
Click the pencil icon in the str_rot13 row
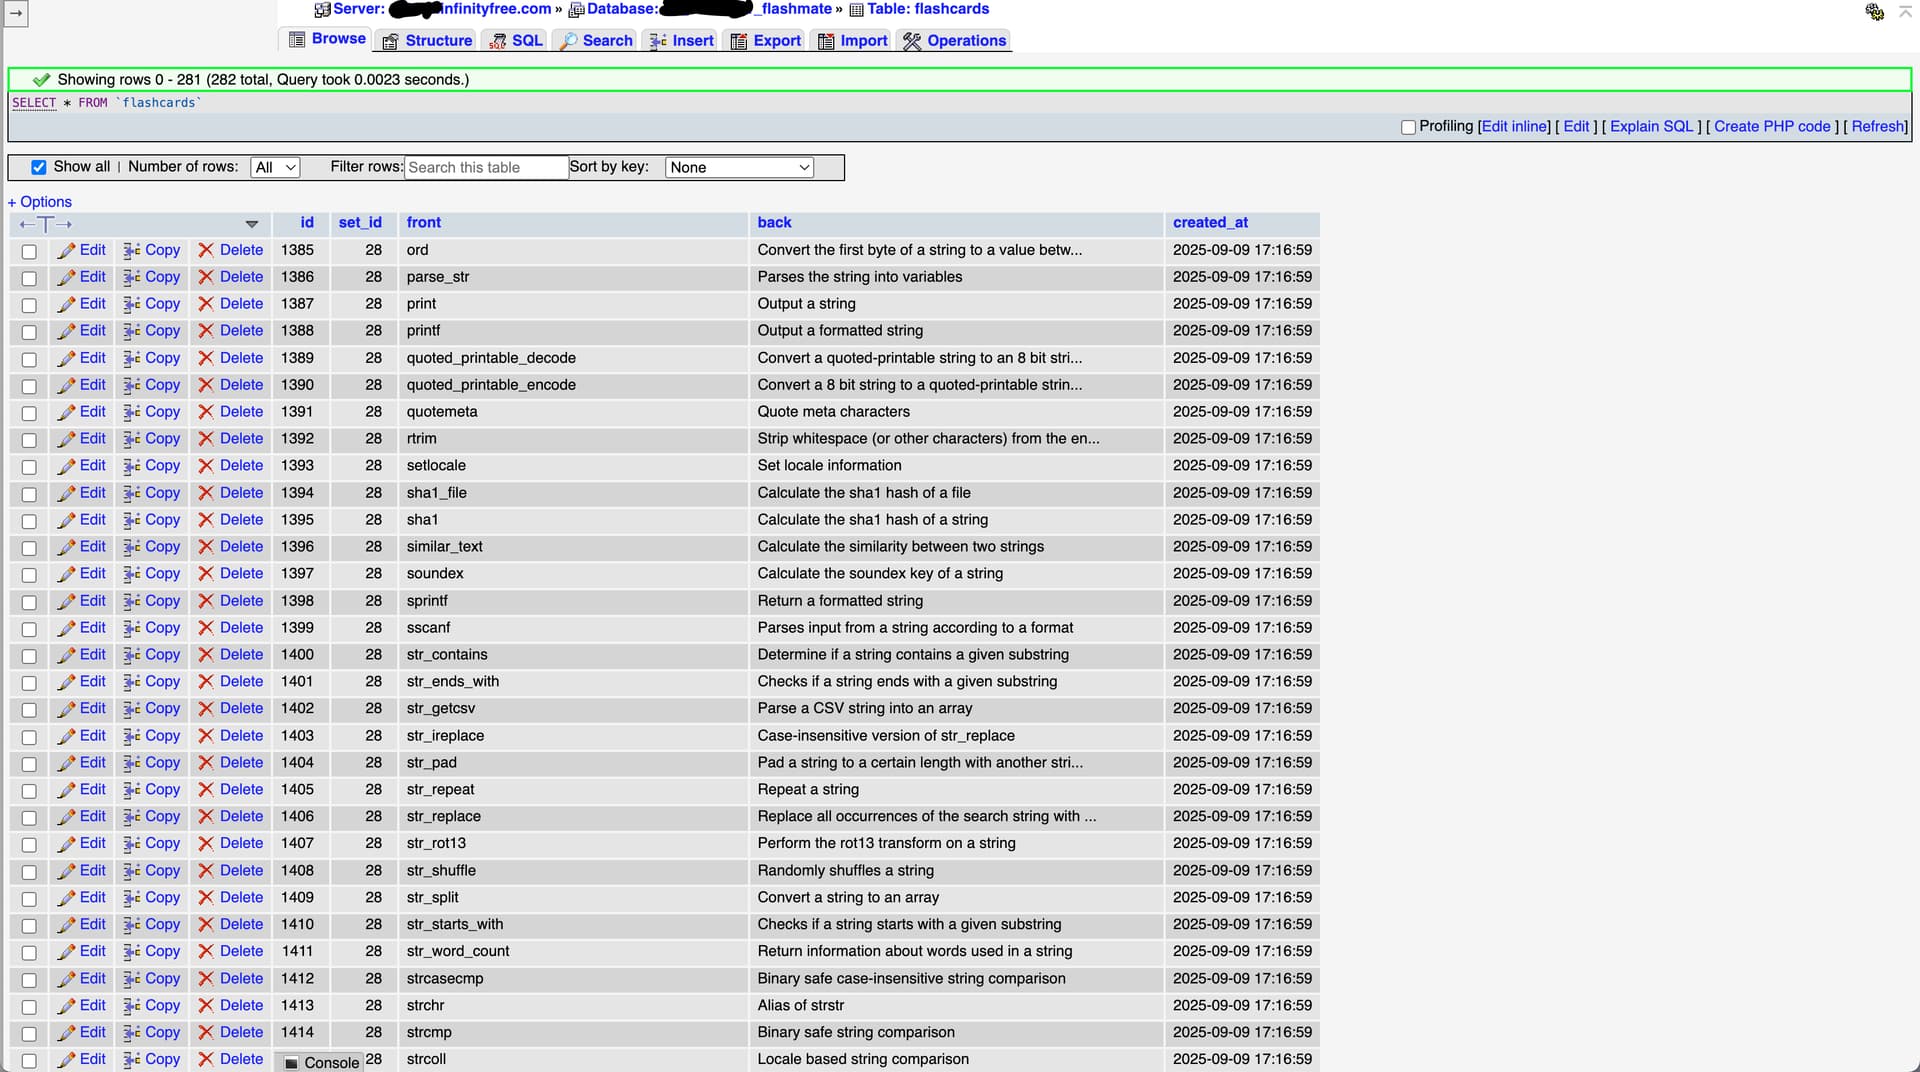[67, 844]
